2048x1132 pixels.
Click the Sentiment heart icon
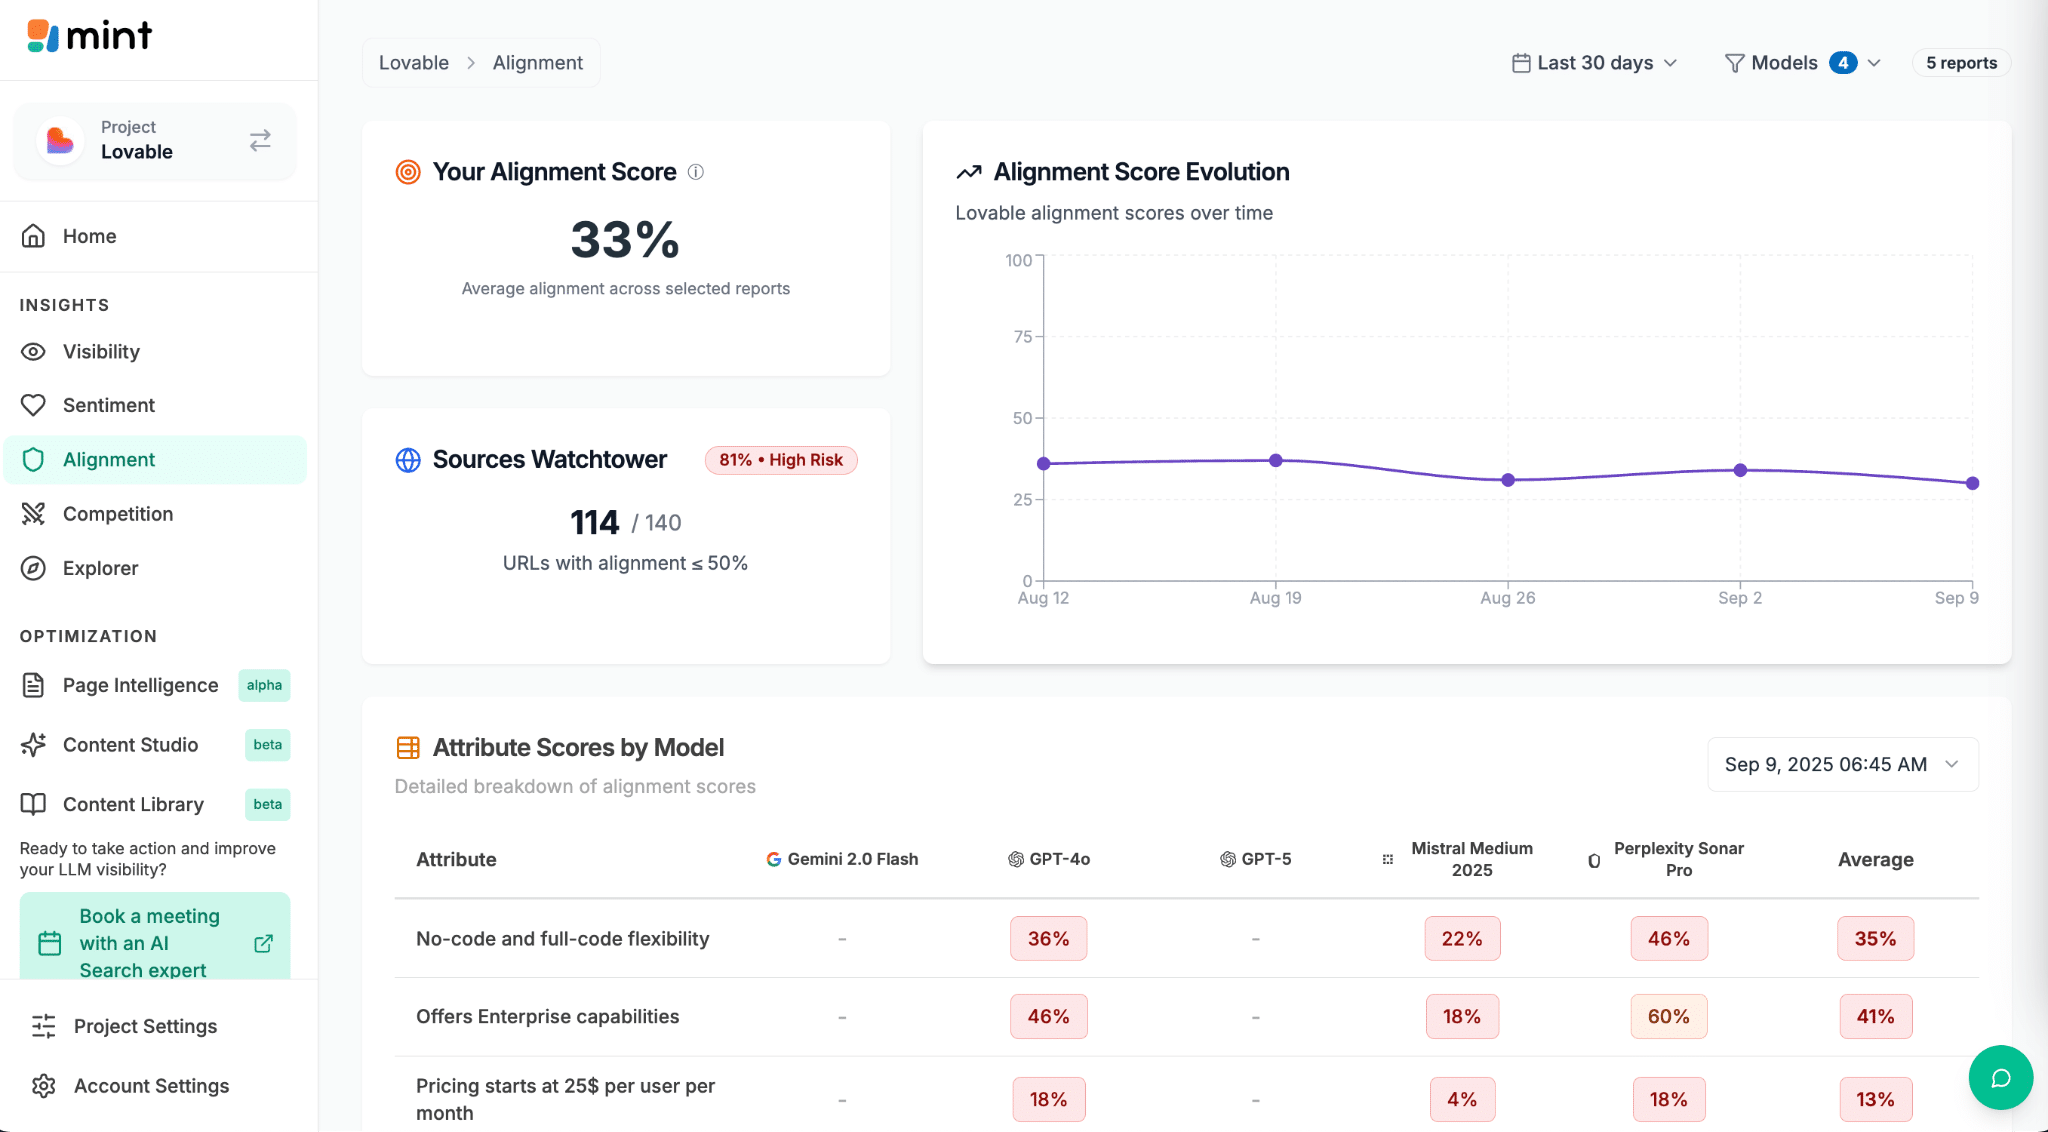tap(33, 405)
